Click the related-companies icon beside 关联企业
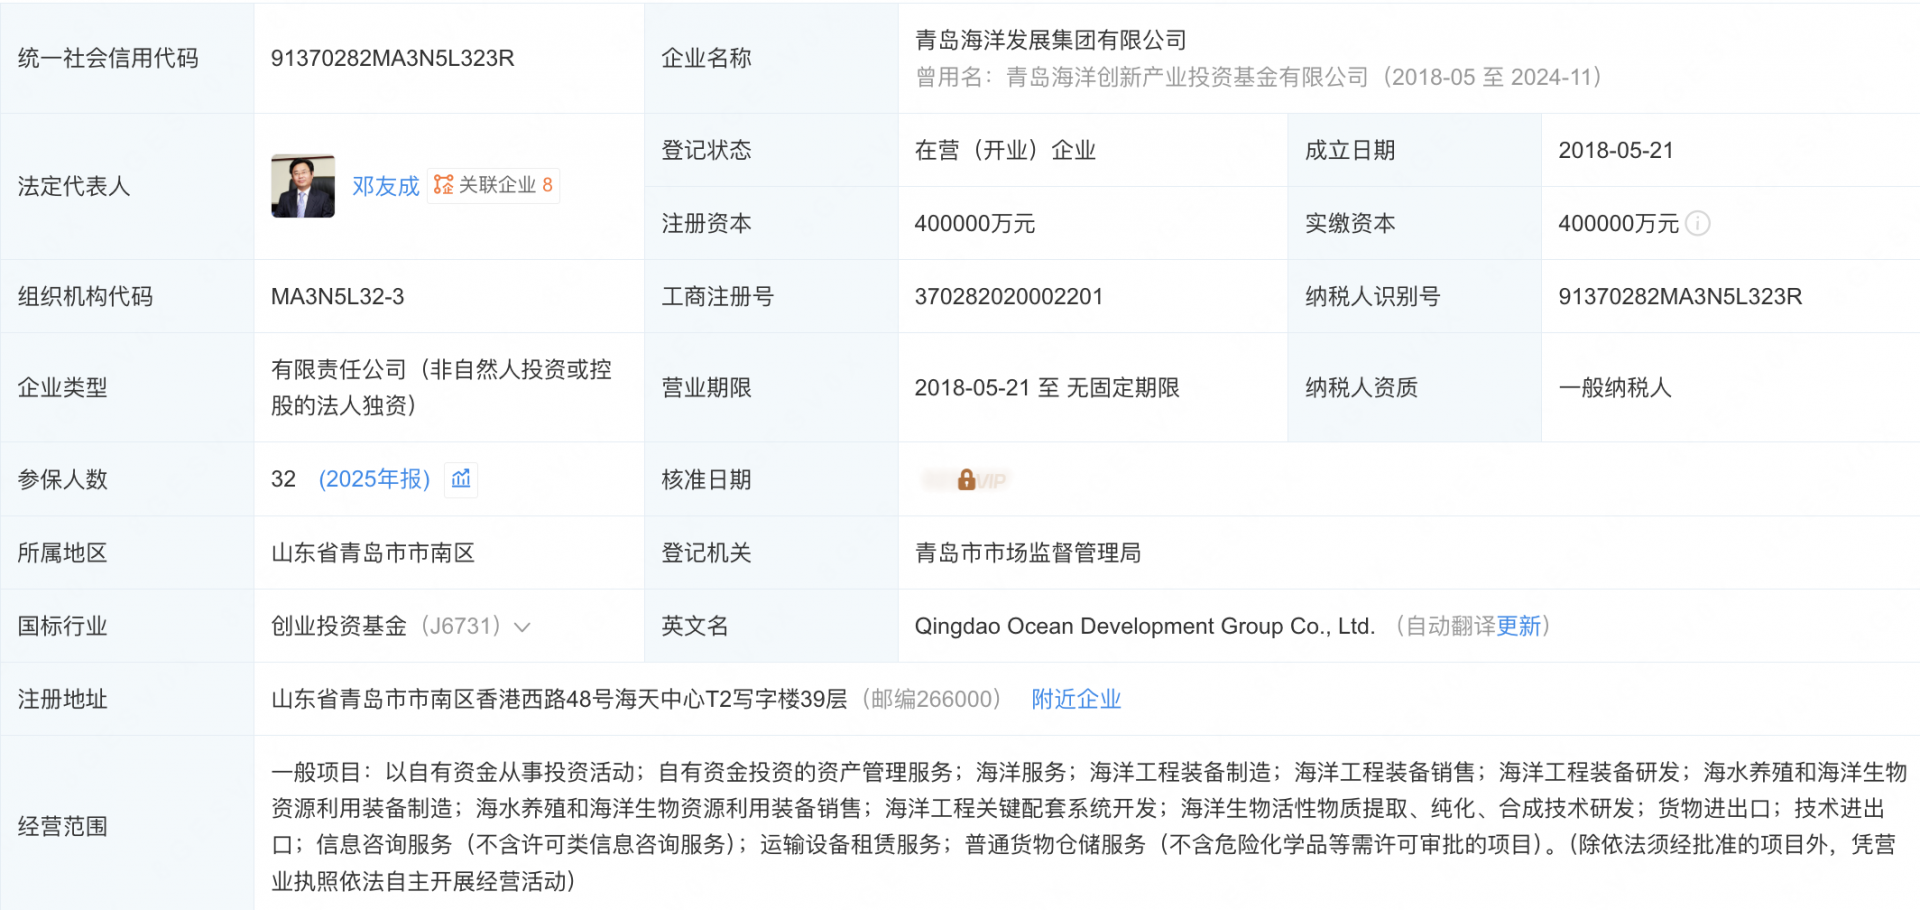 click(x=443, y=185)
